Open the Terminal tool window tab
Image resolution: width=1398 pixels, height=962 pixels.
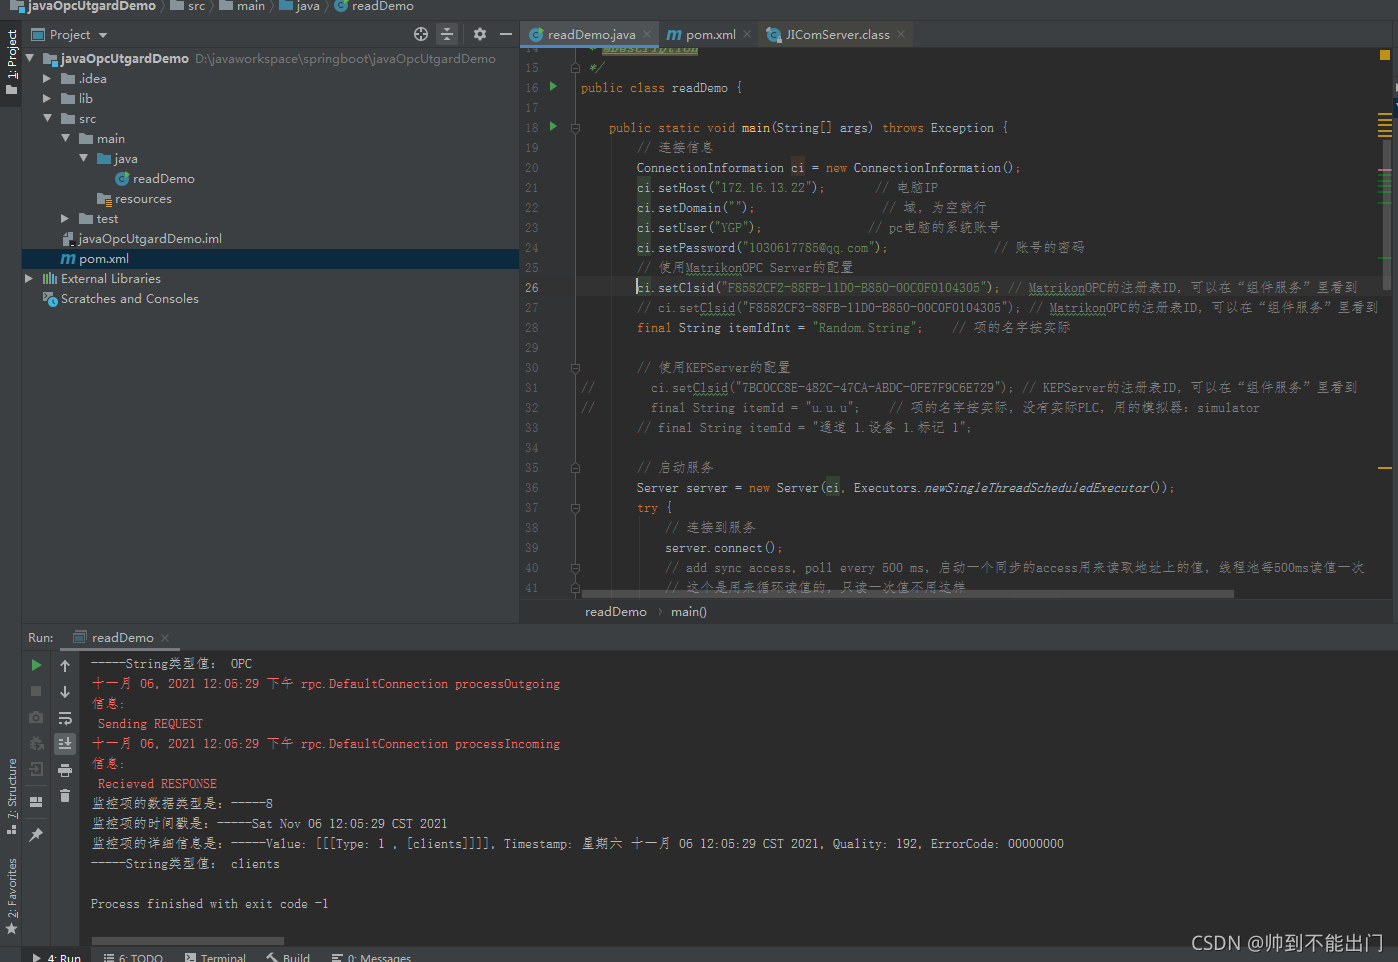pos(215,957)
